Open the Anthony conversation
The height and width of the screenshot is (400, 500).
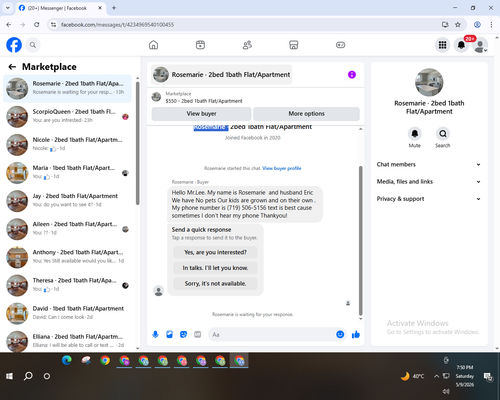point(67,257)
